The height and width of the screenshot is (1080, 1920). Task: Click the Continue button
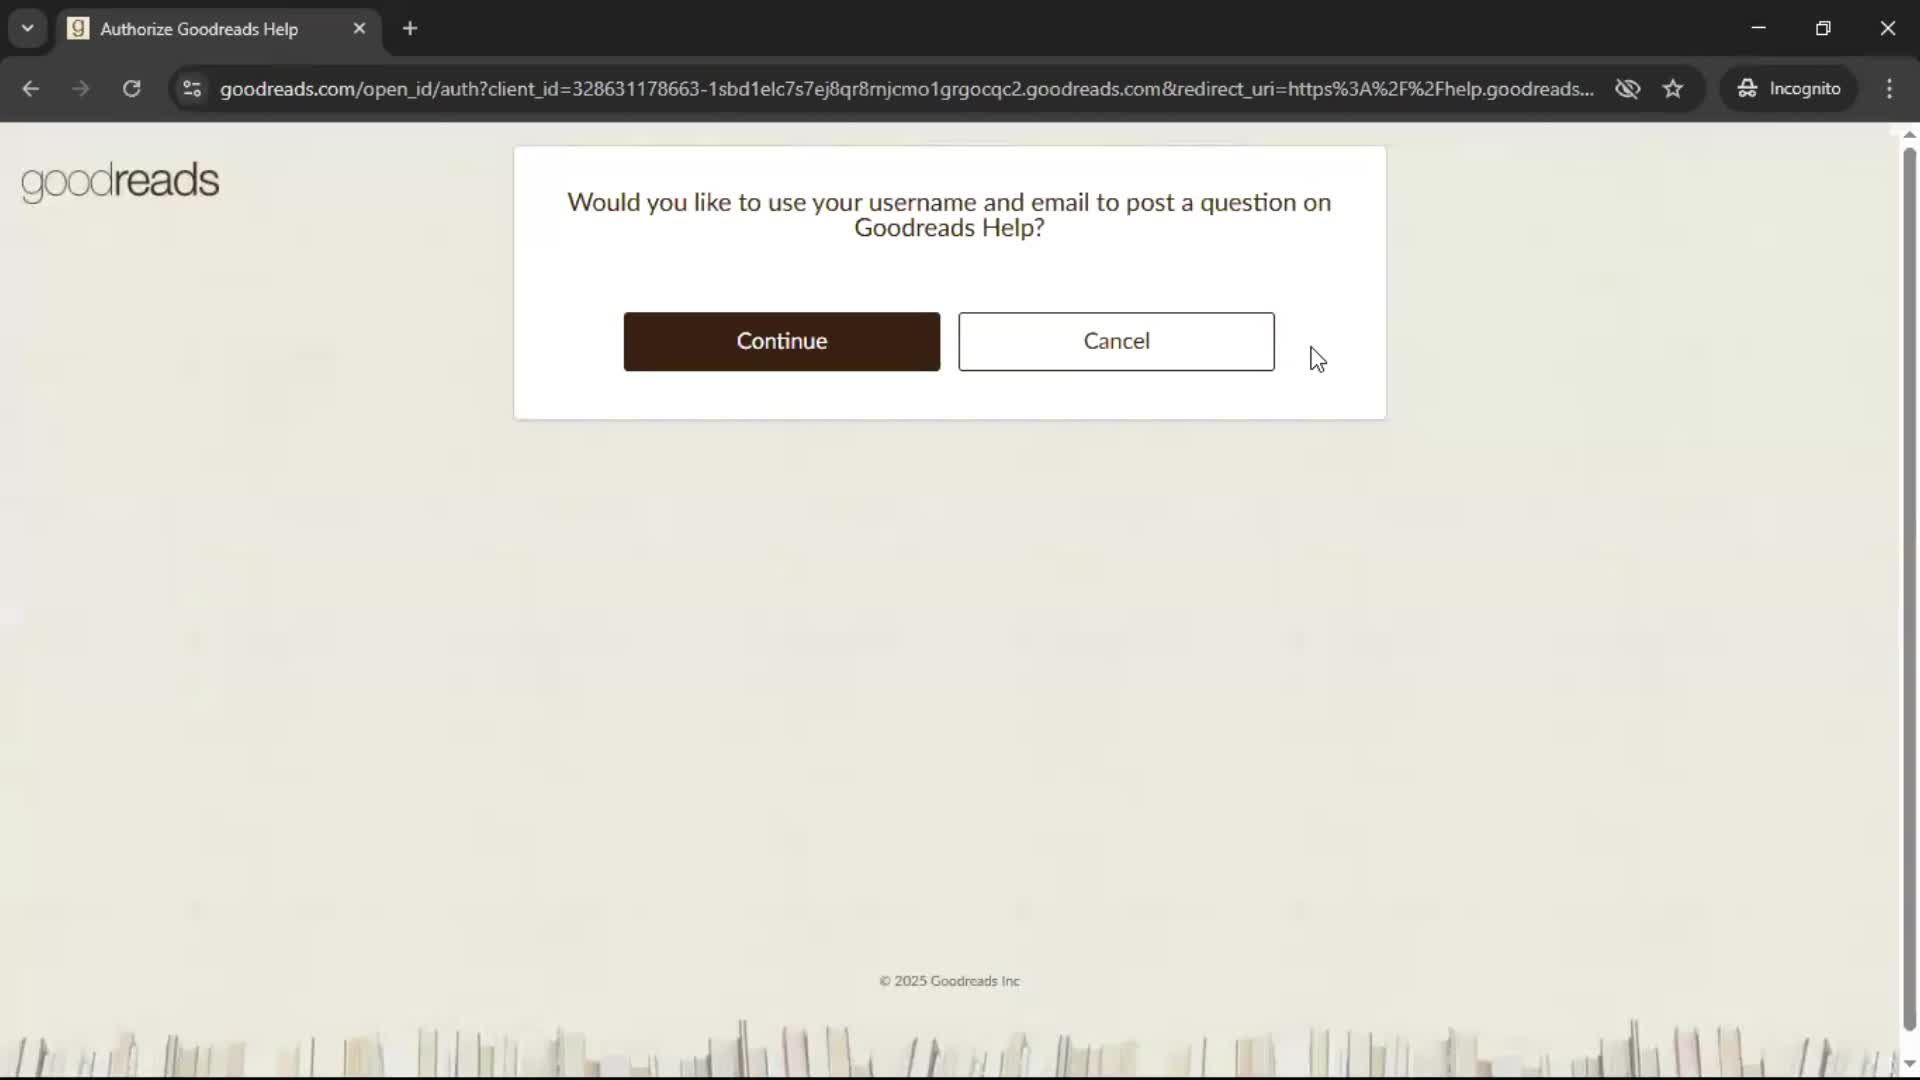pyautogui.click(x=781, y=341)
